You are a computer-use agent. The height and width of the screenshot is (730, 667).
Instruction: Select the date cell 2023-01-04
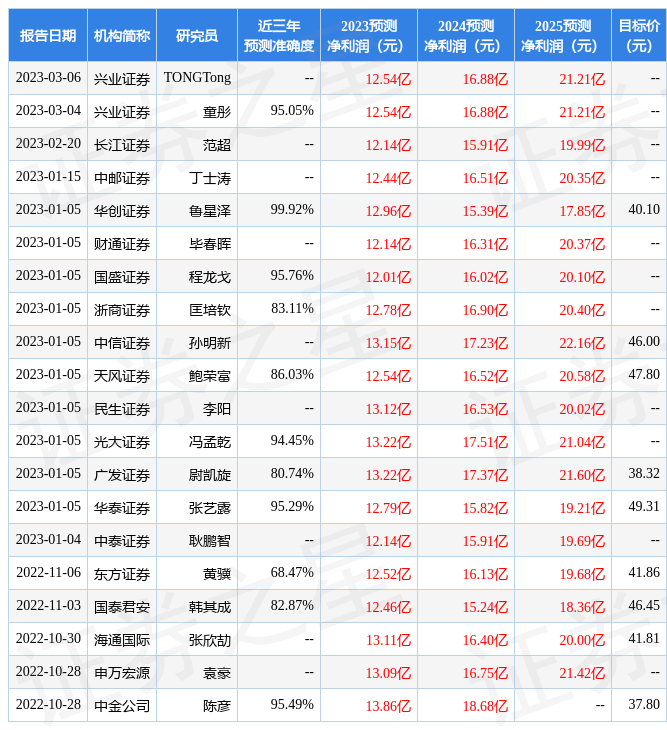point(48,540)
